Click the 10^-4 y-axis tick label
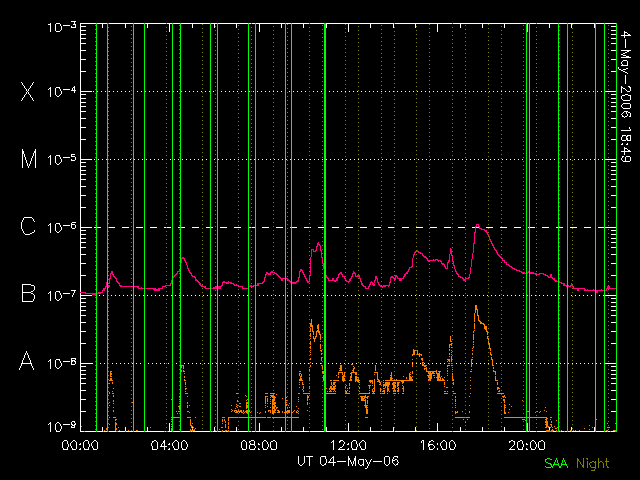Screen dimensions: 640x480 pos(62,91)
